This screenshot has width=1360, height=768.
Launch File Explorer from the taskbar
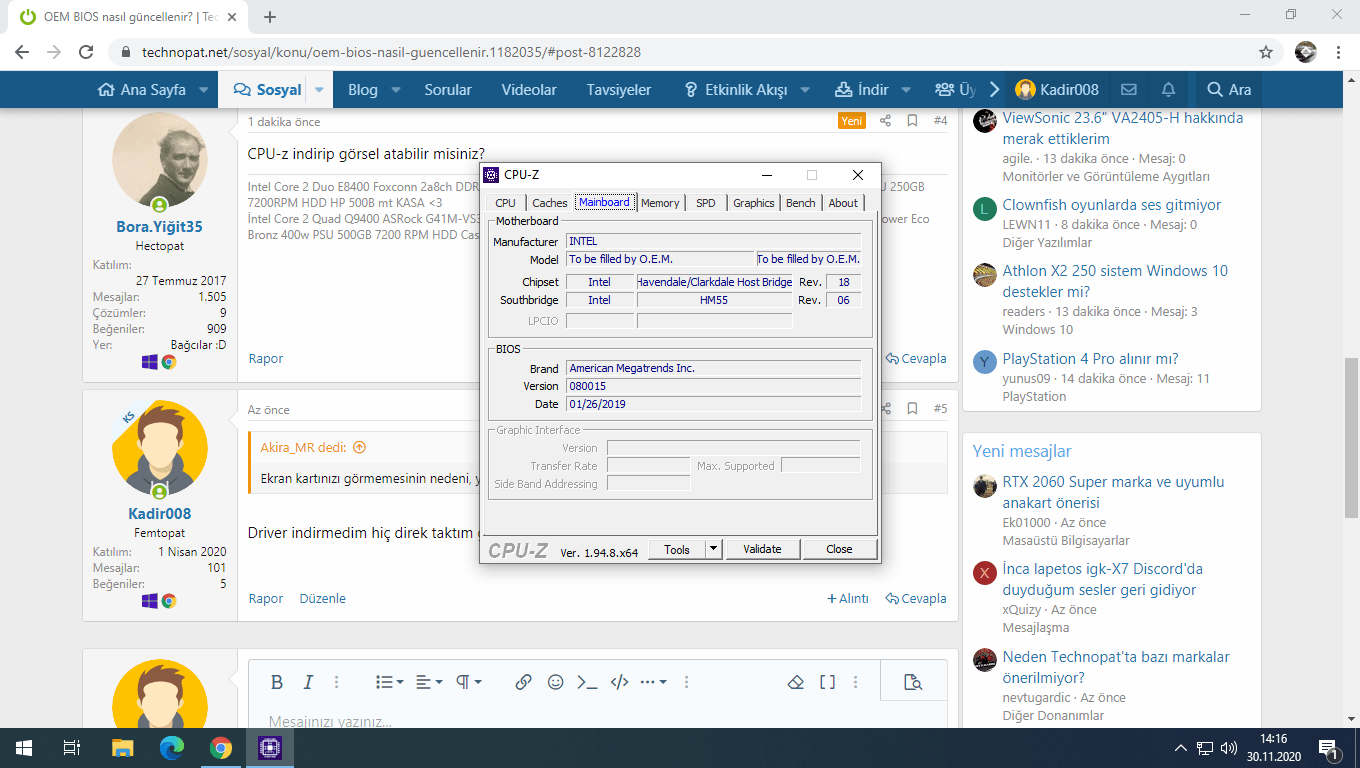point(122,747)
